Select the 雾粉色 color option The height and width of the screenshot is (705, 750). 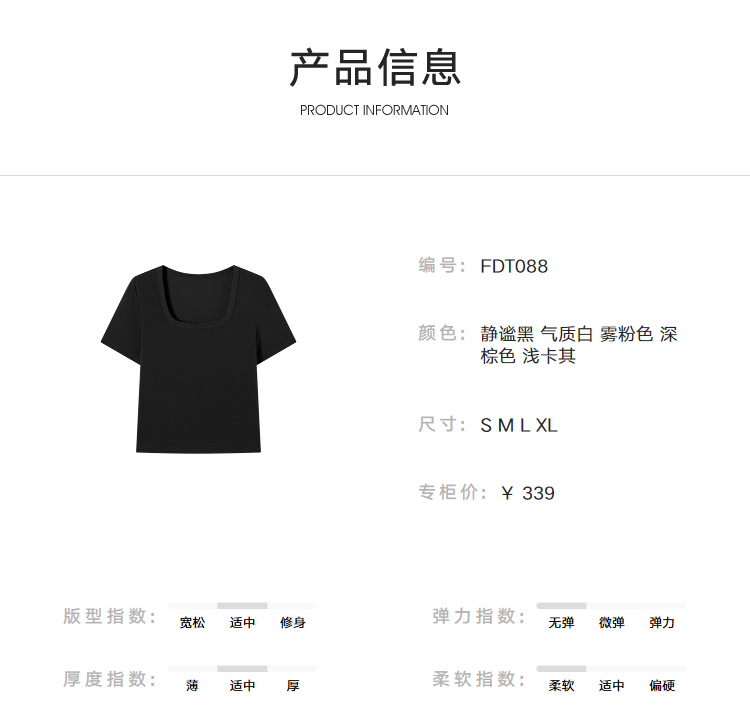(x=626, y=334)
